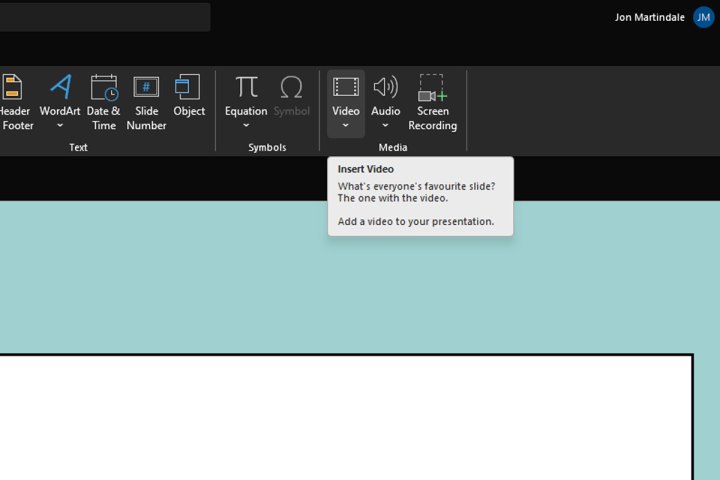The height and width of the screenshot is (480, 720).
Task: Click the Video filmstrip icon
Action: tap(346, 87)
